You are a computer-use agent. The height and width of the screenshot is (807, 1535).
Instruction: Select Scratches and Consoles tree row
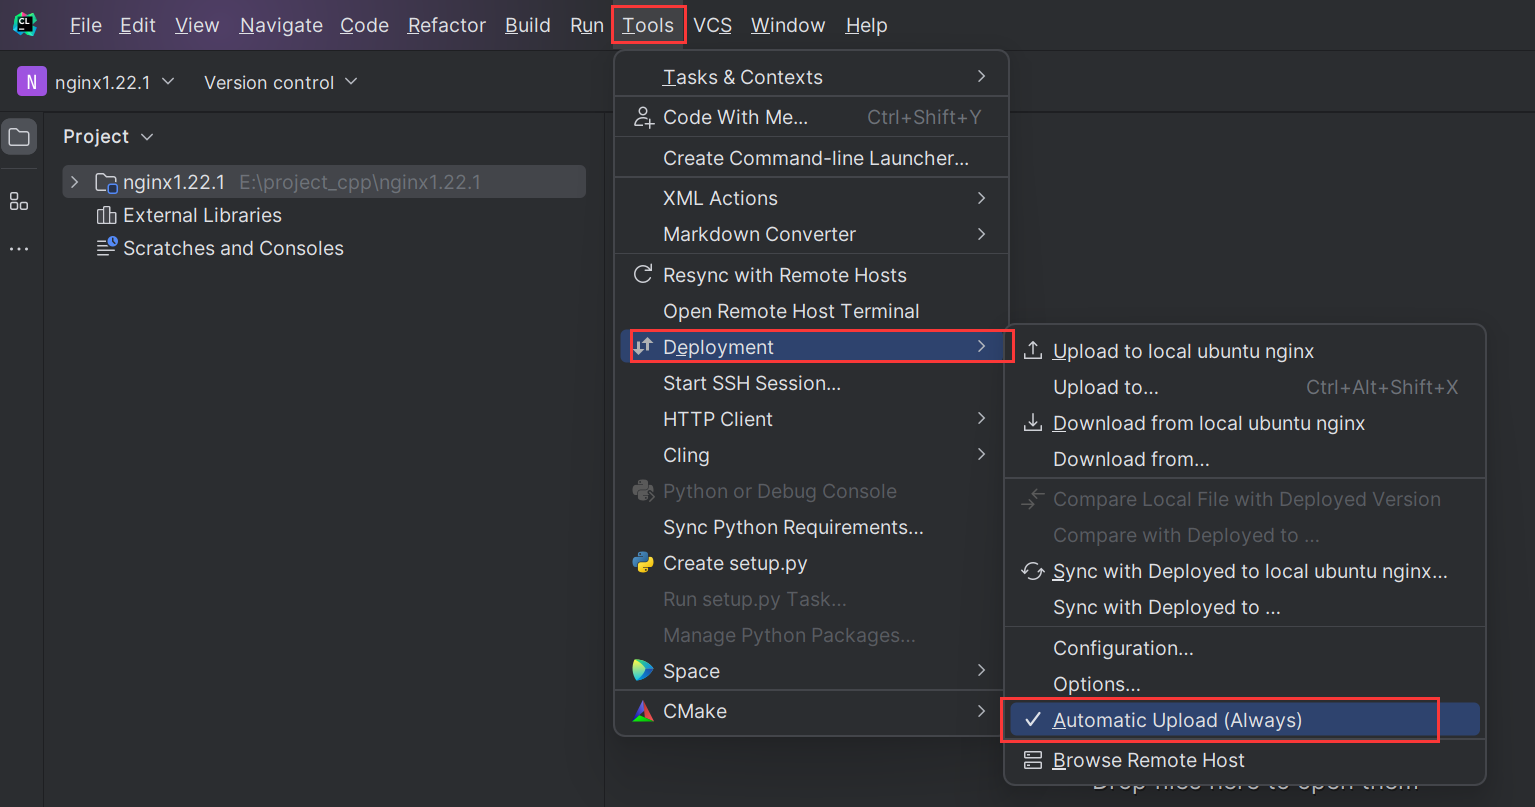[324, 248]
